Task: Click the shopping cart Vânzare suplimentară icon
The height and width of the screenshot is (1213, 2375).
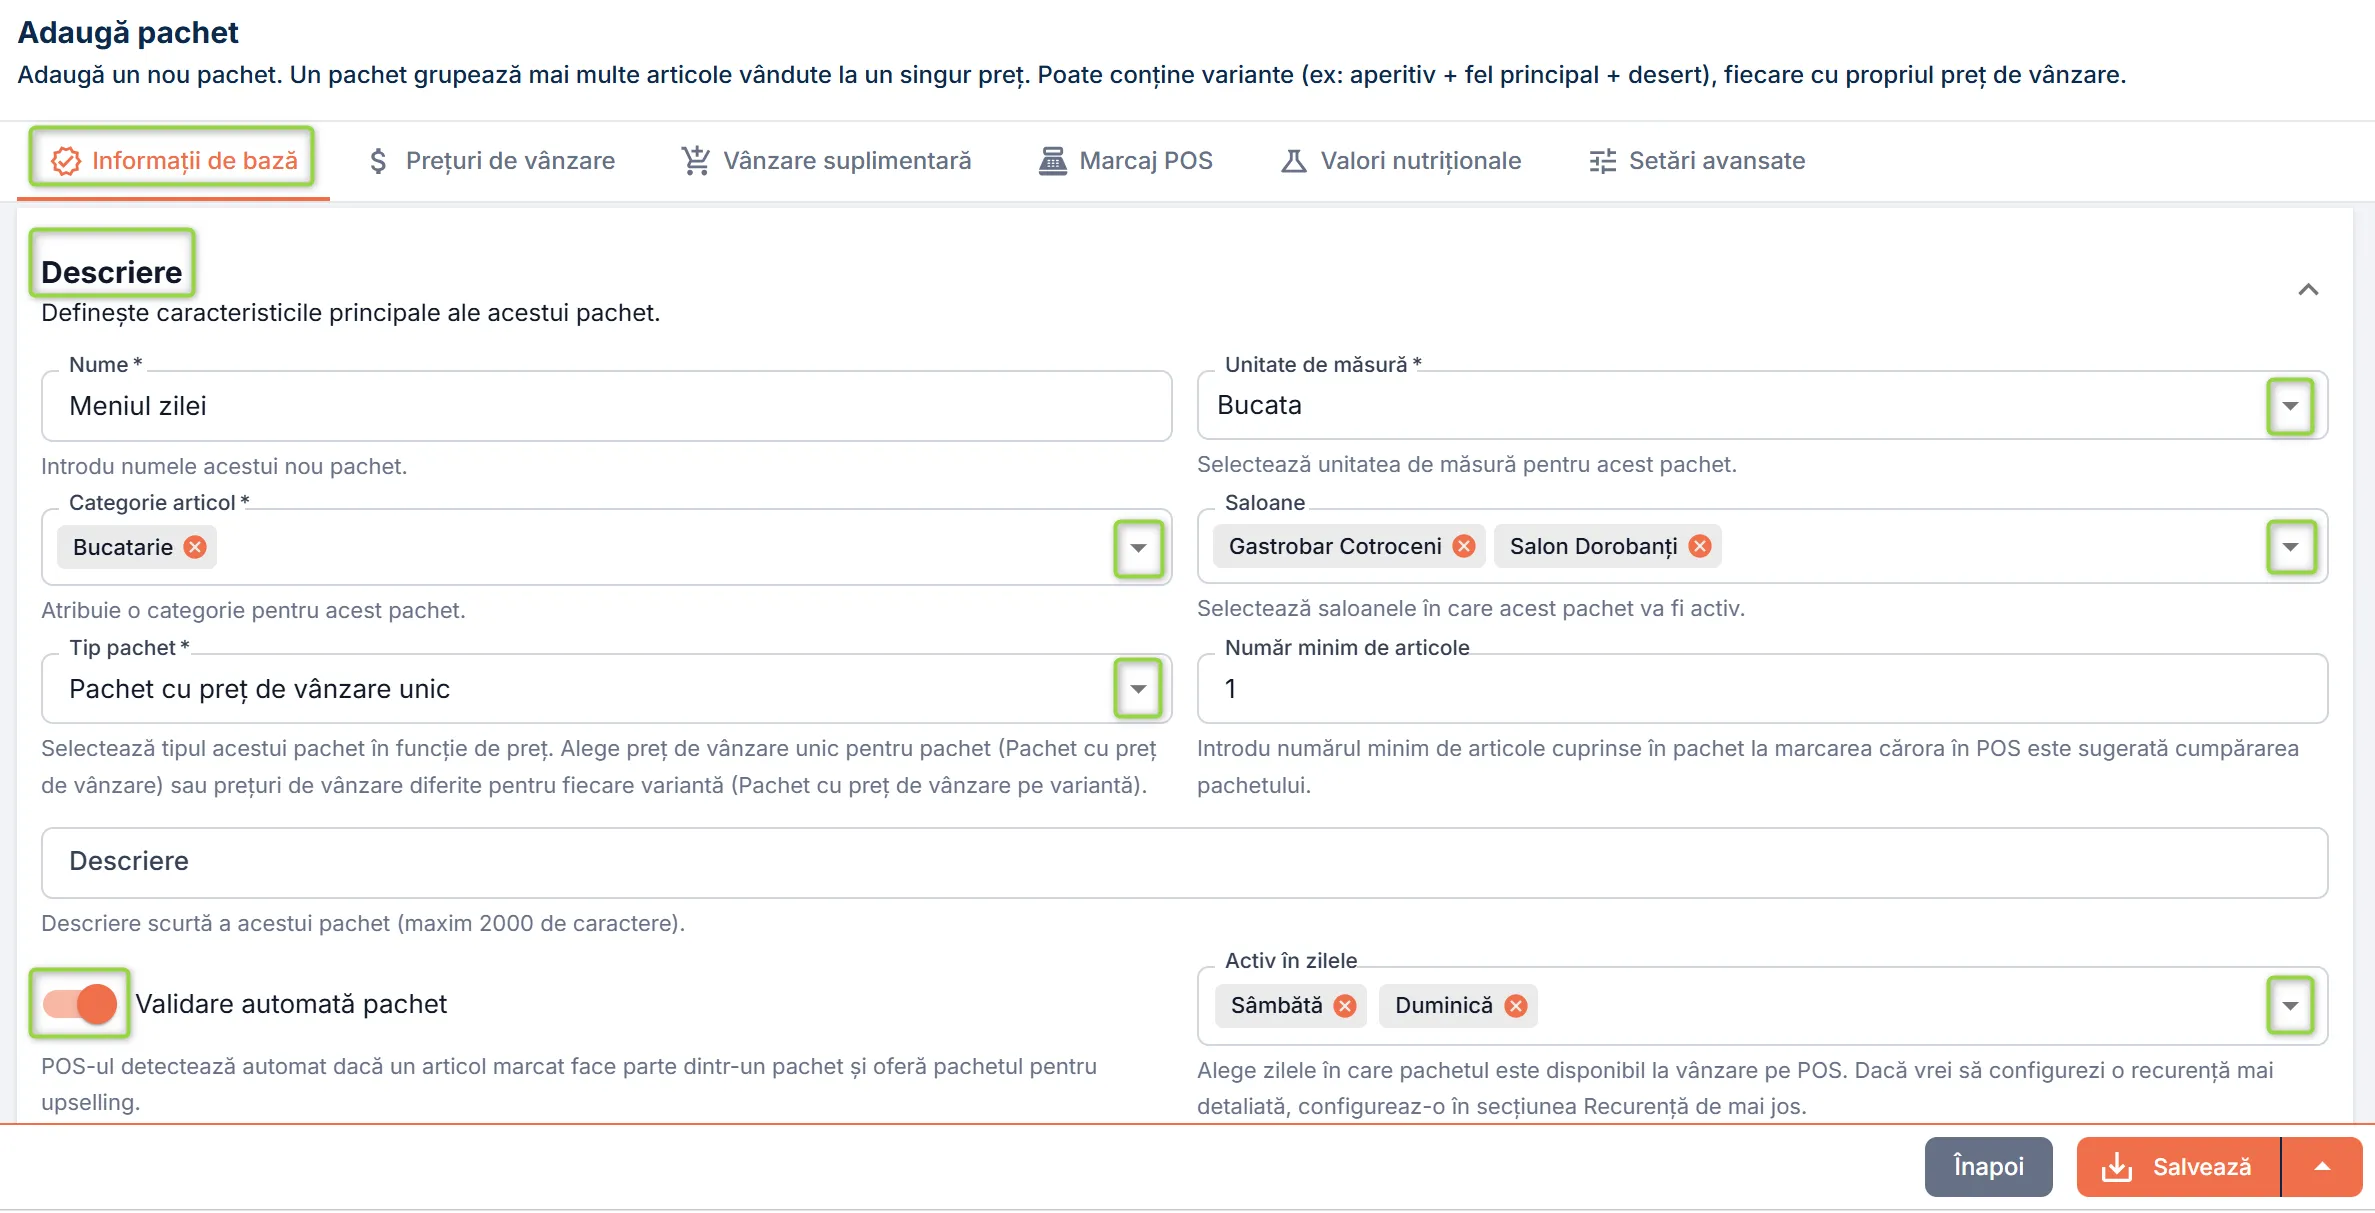Action: (x=696, y=161)
